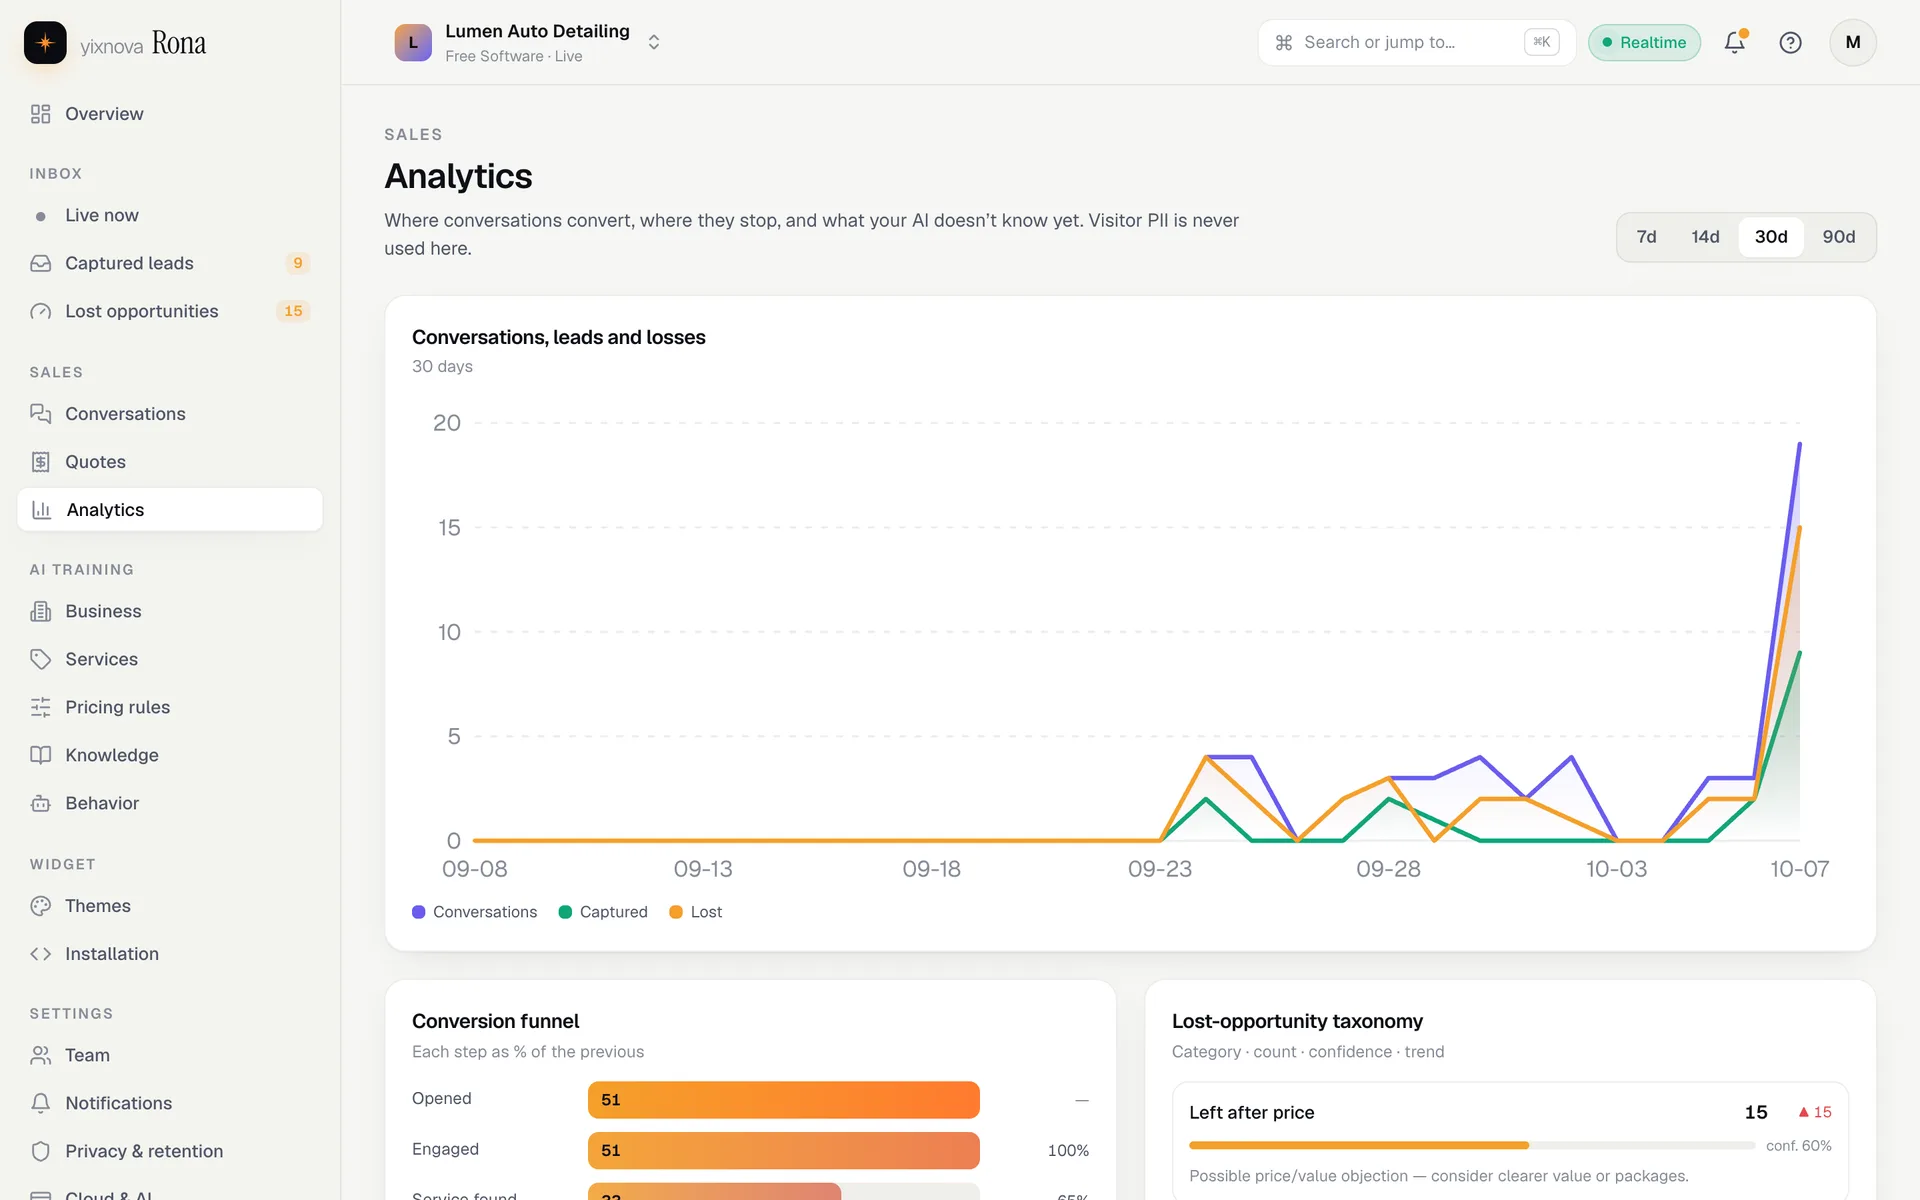
Task: Select the 7d time range
Action: tap(1646, 237)
